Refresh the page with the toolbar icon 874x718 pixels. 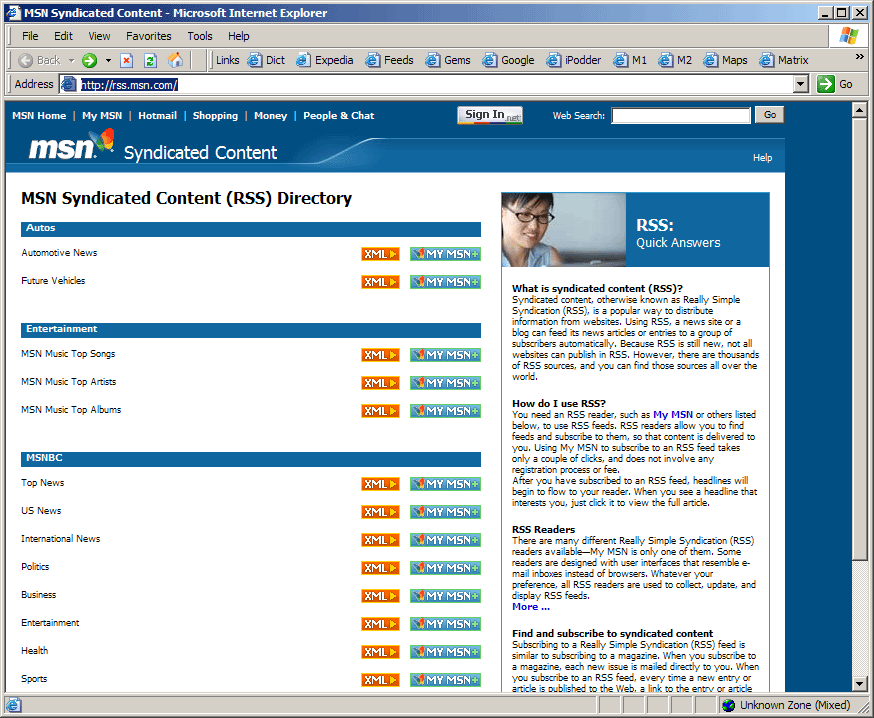pos(151,60)
